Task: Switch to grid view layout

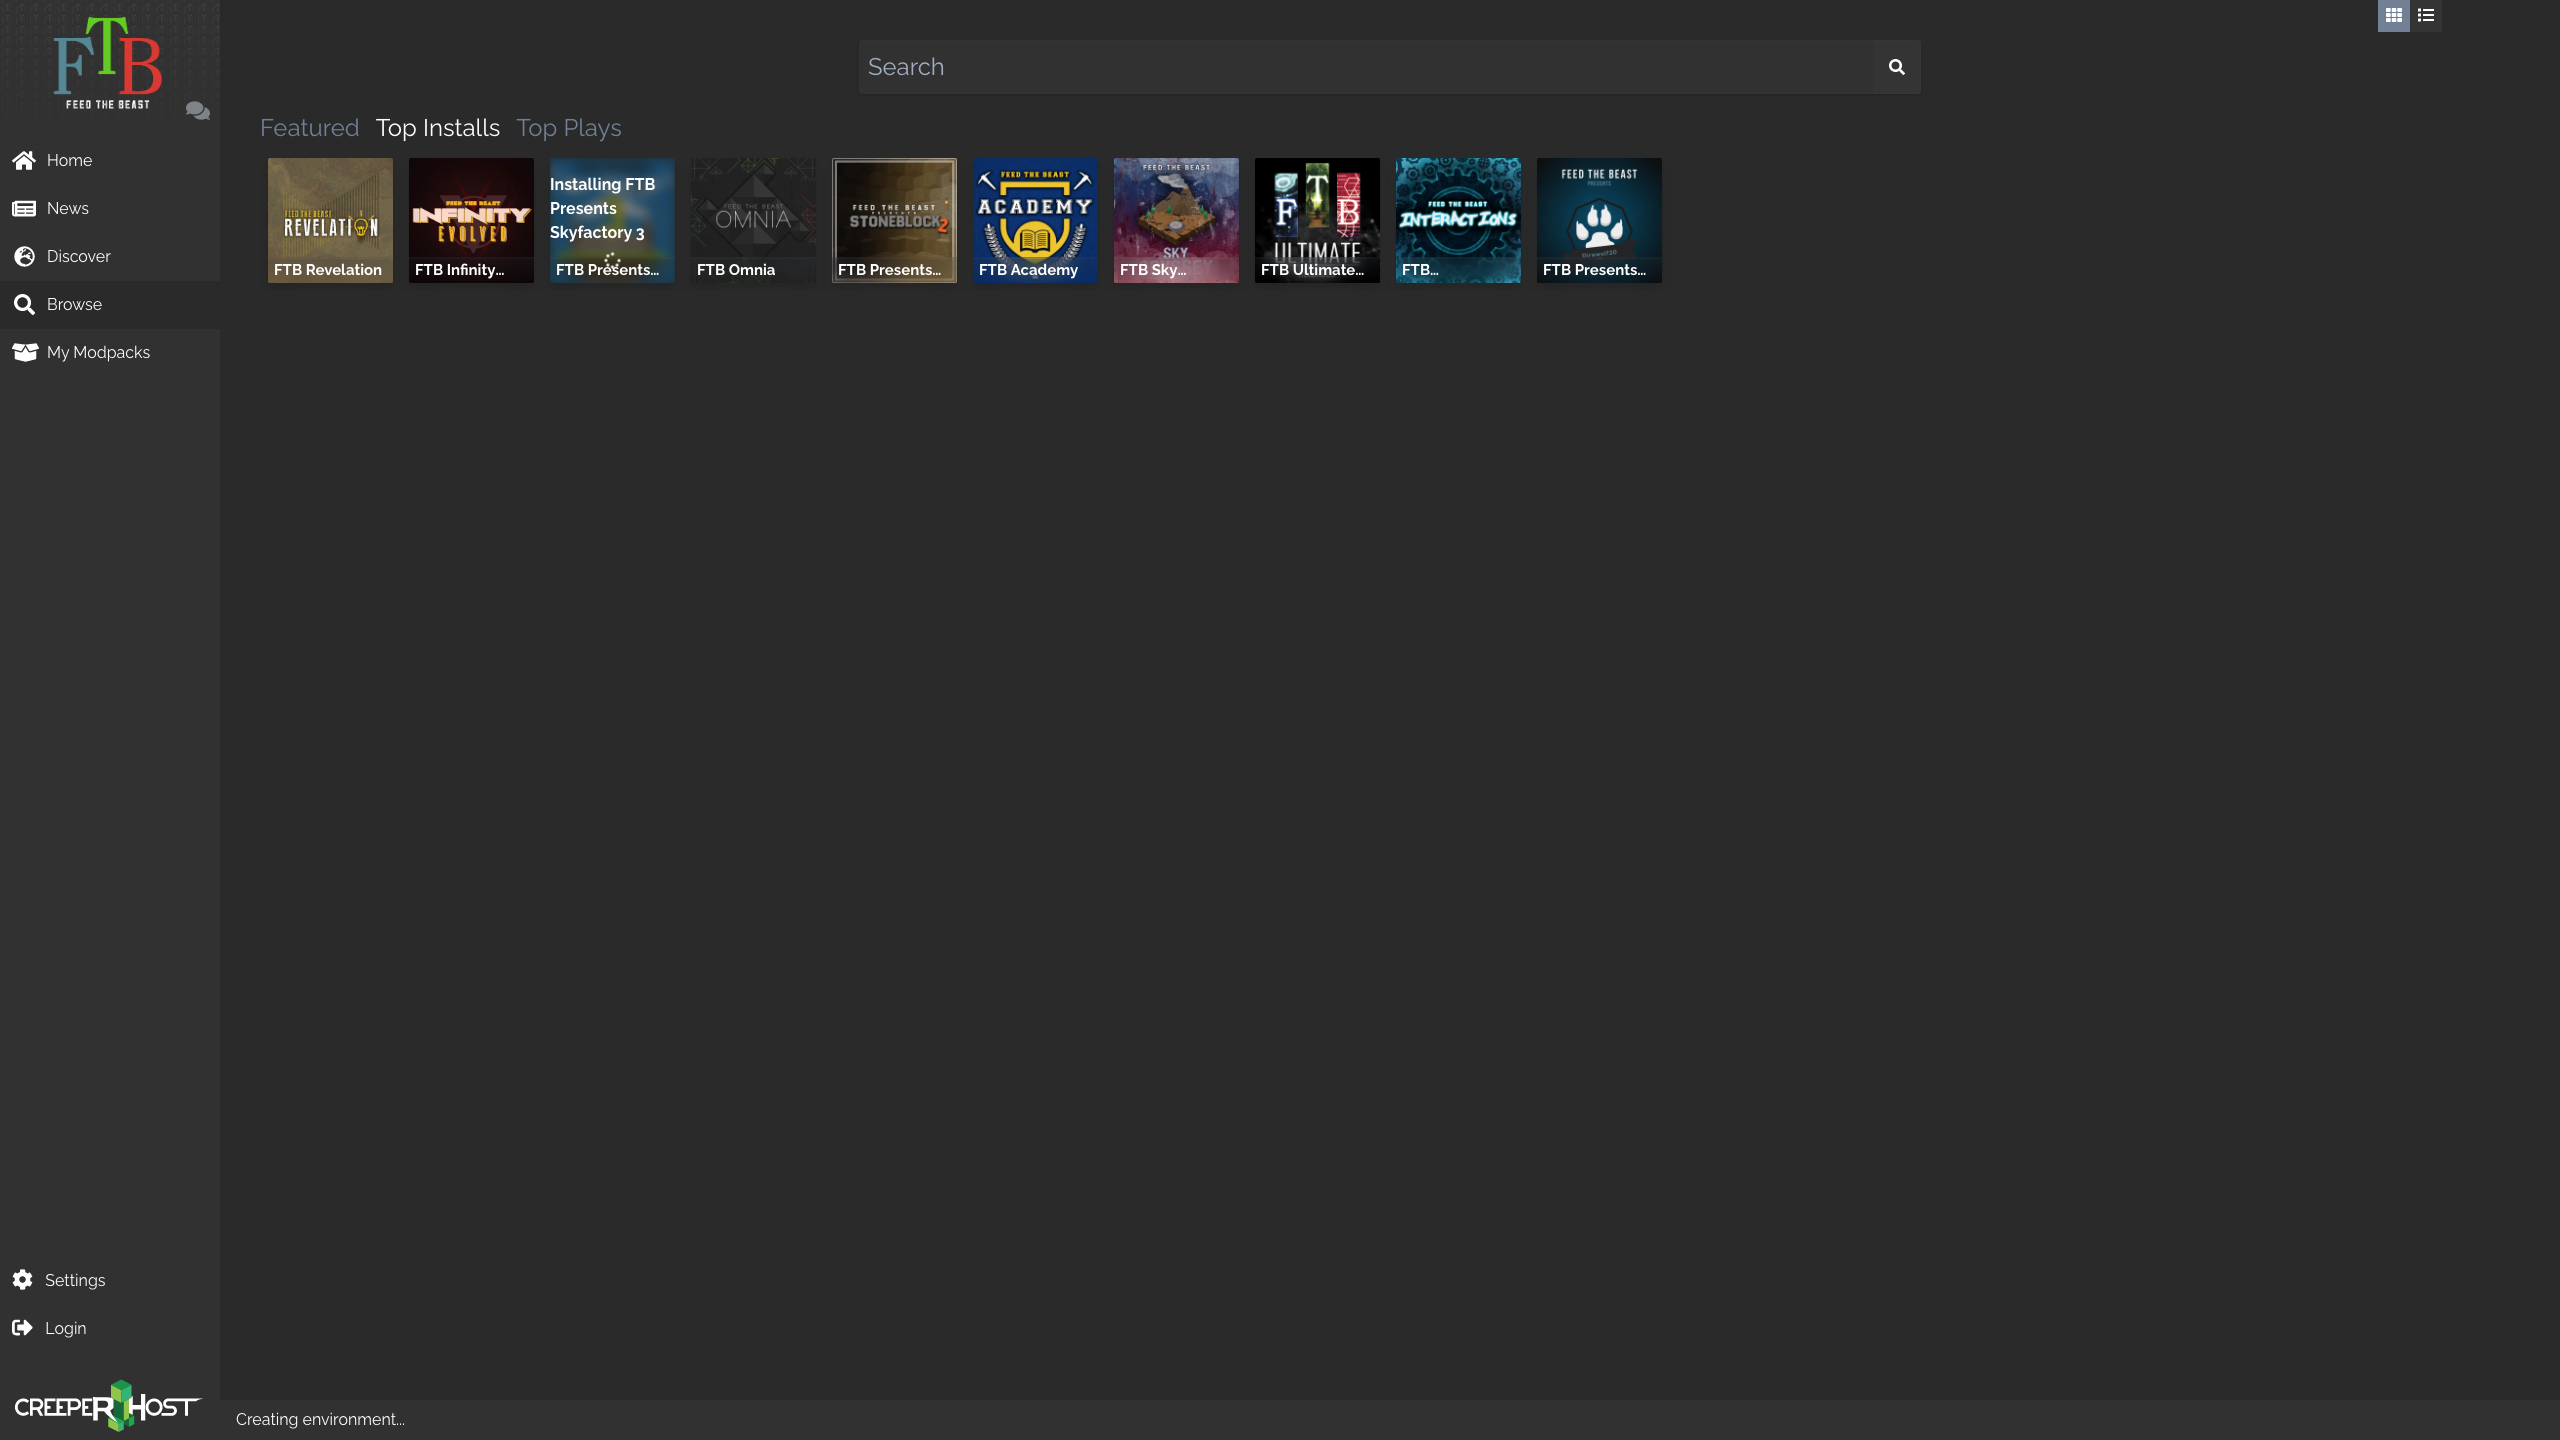Action: pyautogui.click(x=2393, y=15)
